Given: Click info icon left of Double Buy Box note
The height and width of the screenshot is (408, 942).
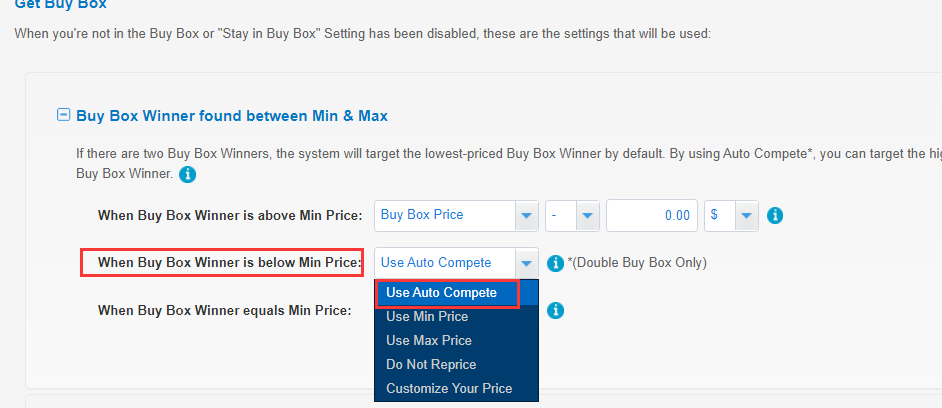Looking at the screenshot, I should pos(556,263).
